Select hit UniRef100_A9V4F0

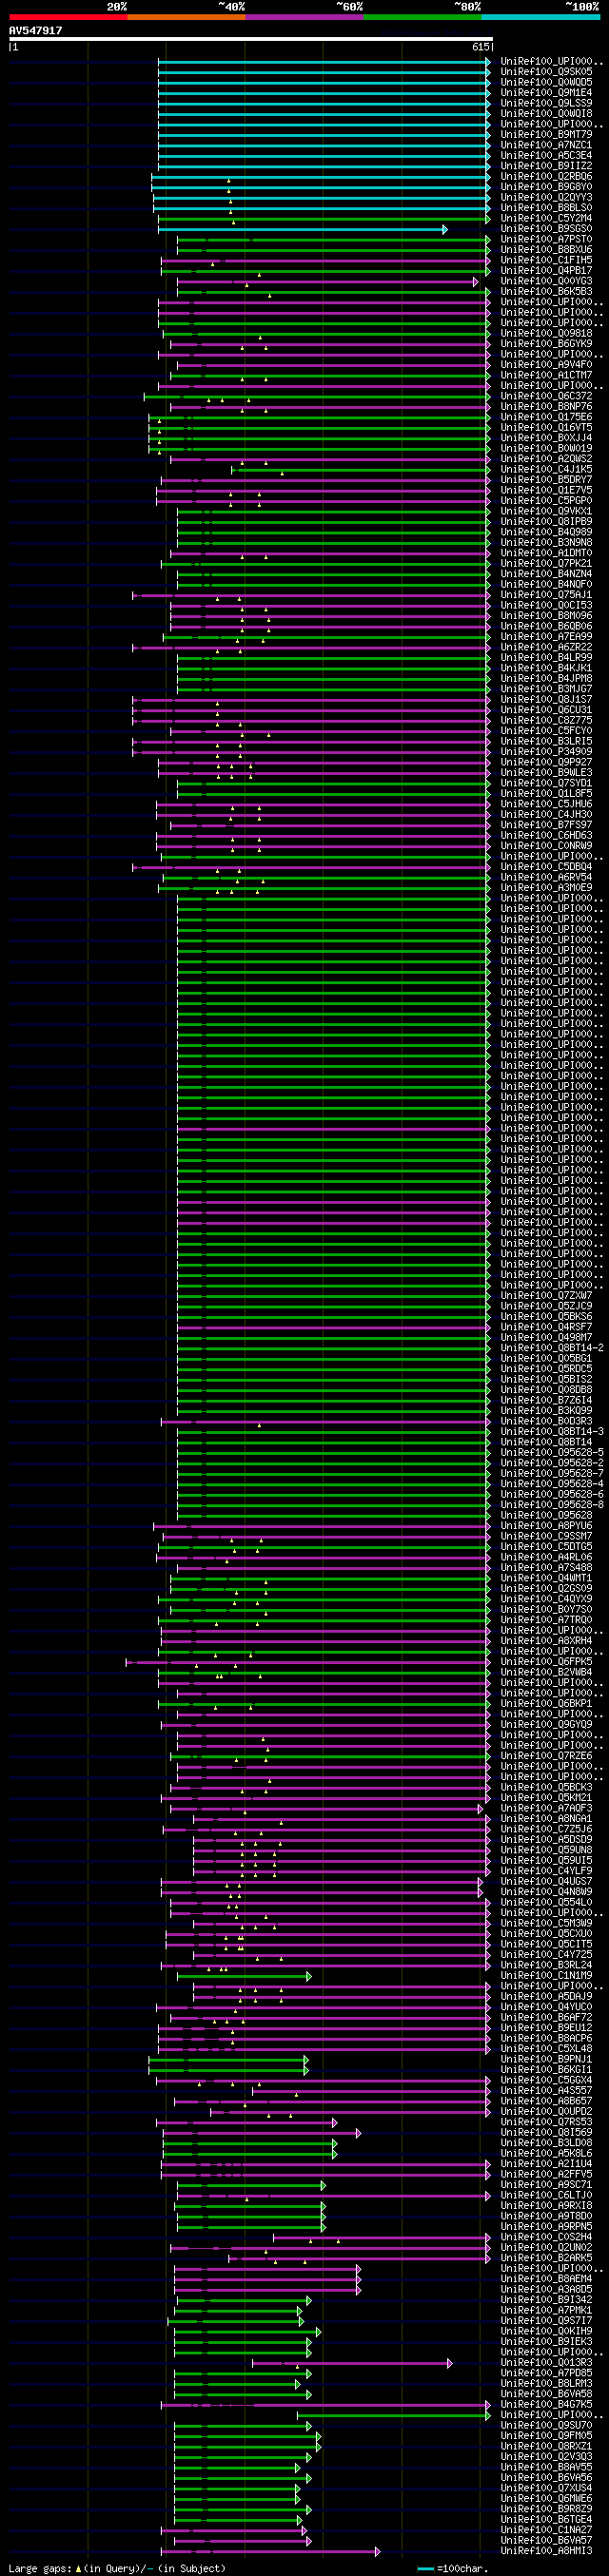[x=546, y=366]
